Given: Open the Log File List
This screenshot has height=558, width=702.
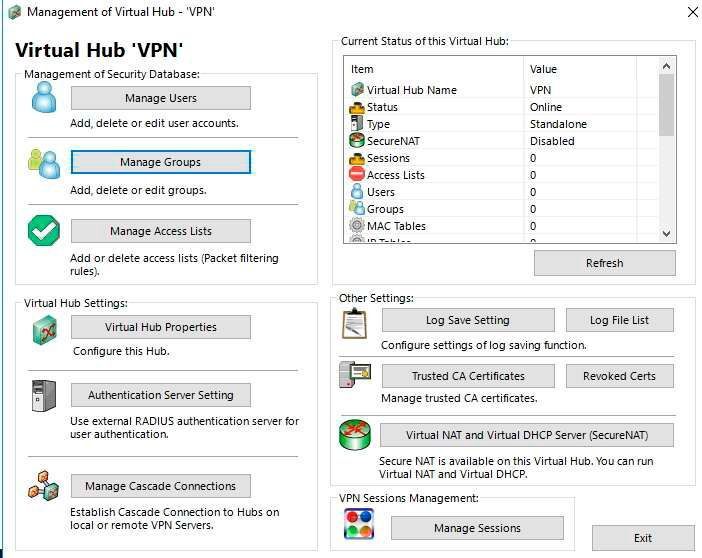Looking at the screenshot, I should 620,320.
